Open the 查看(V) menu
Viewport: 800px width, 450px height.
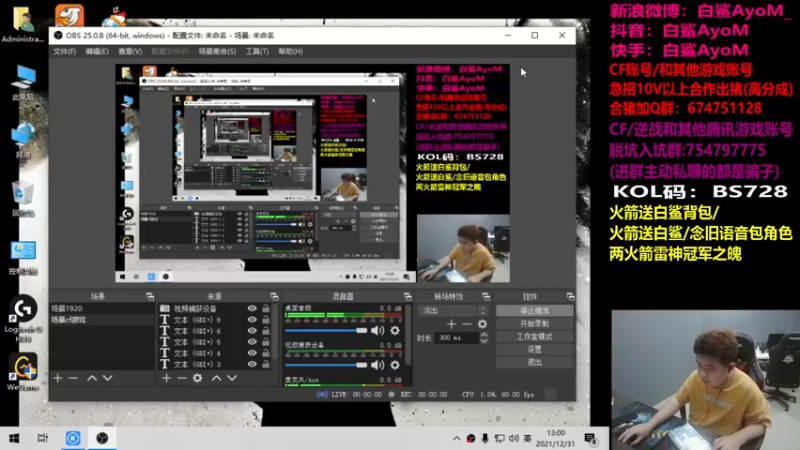click(x=130, y=52)
